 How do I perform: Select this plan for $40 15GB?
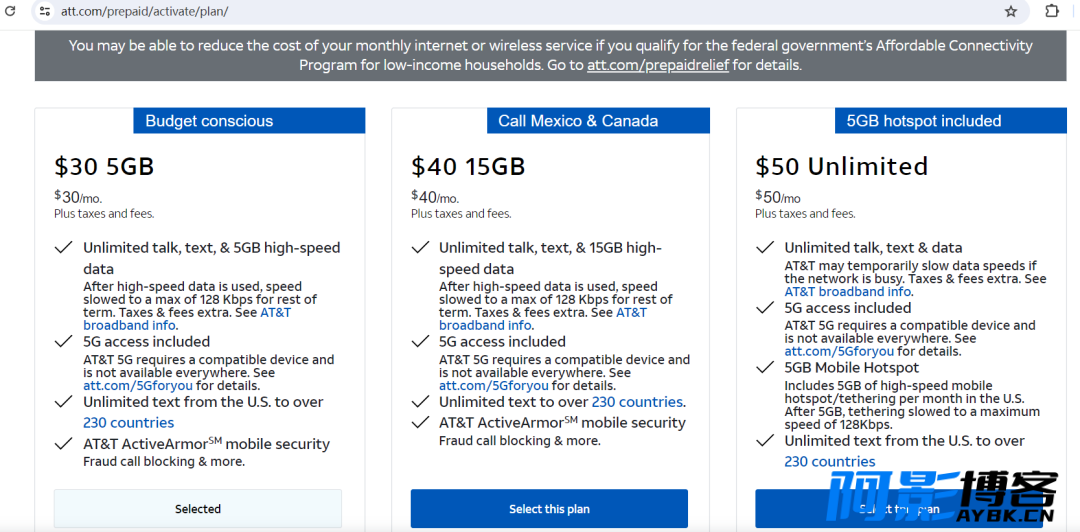coord(549,509)
